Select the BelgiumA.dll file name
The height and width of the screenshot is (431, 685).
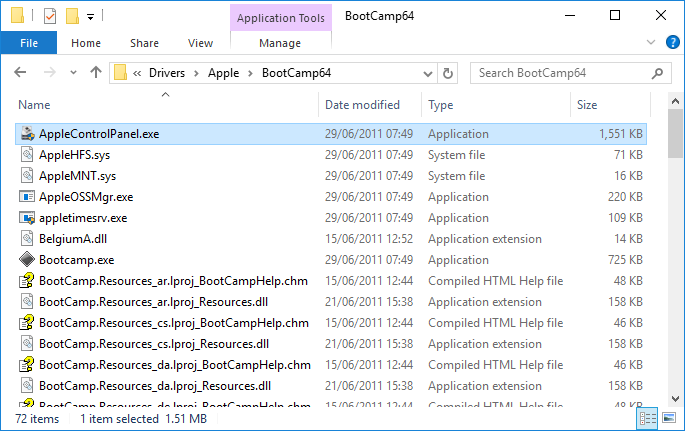point(73,239)
